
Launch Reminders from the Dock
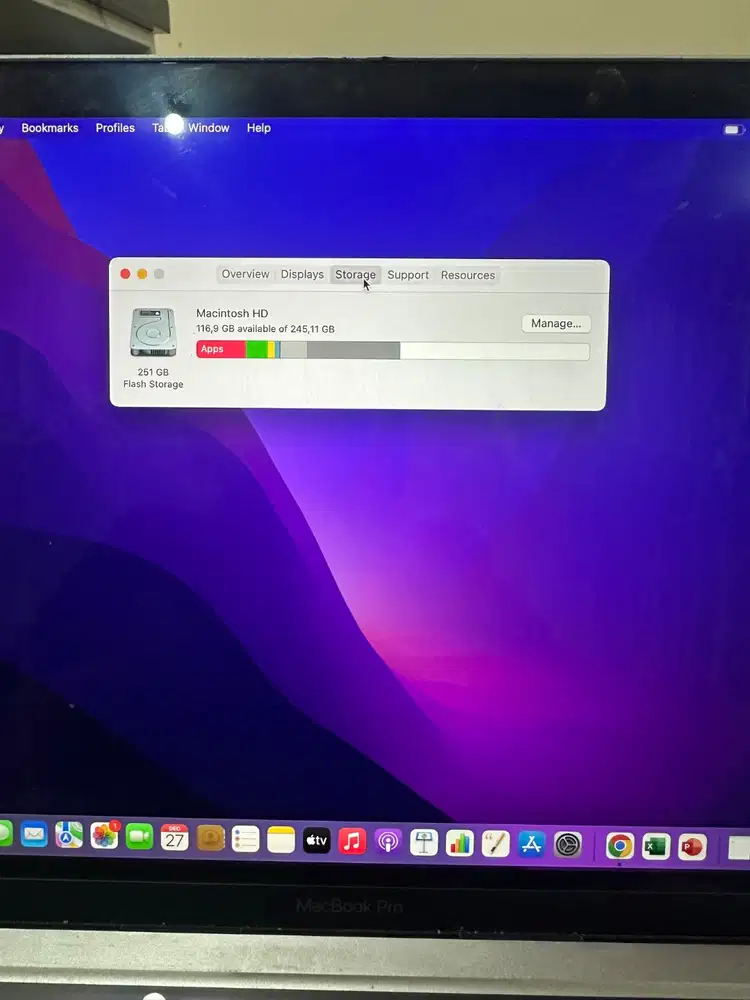(x=246, y=839)
